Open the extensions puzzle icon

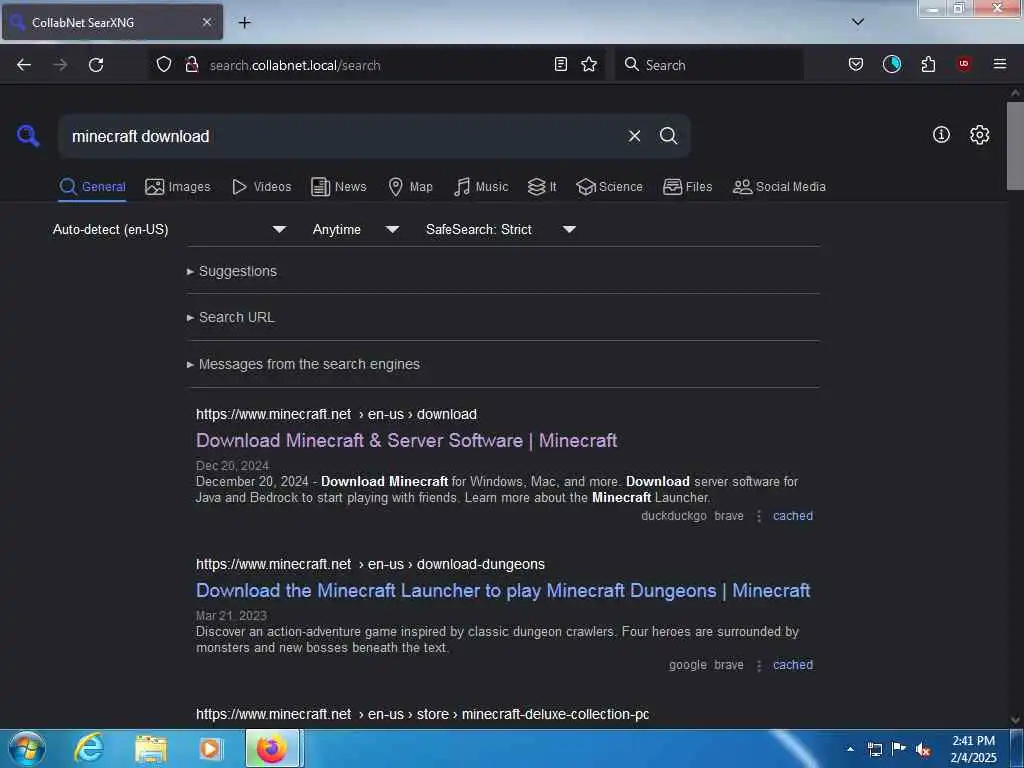click(928, 64)
